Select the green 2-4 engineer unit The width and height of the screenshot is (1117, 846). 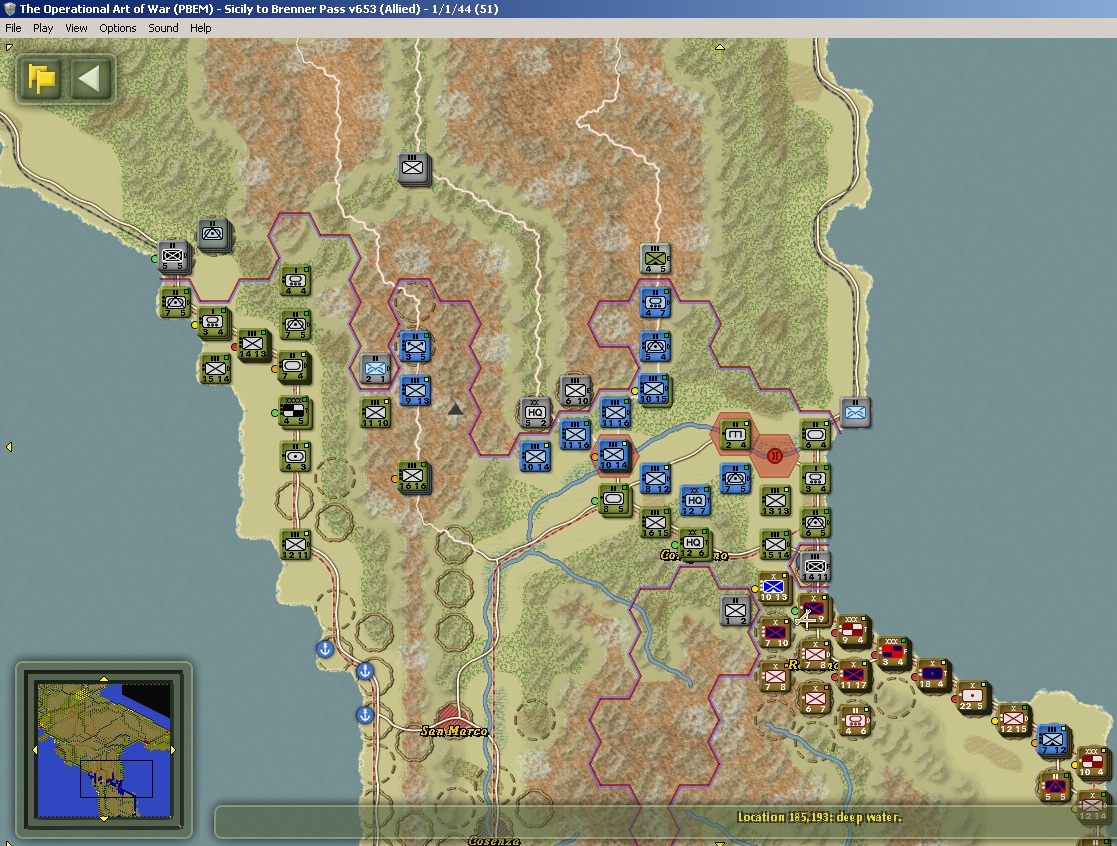[x=735, y=435]
